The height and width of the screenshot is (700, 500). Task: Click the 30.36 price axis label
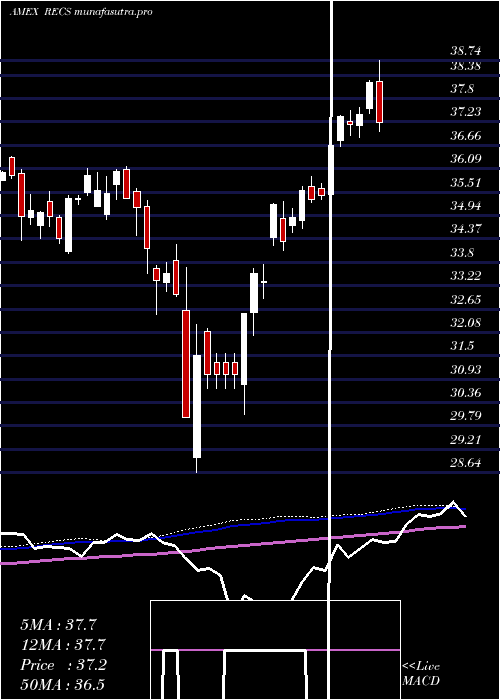click(x=466, y=393)
